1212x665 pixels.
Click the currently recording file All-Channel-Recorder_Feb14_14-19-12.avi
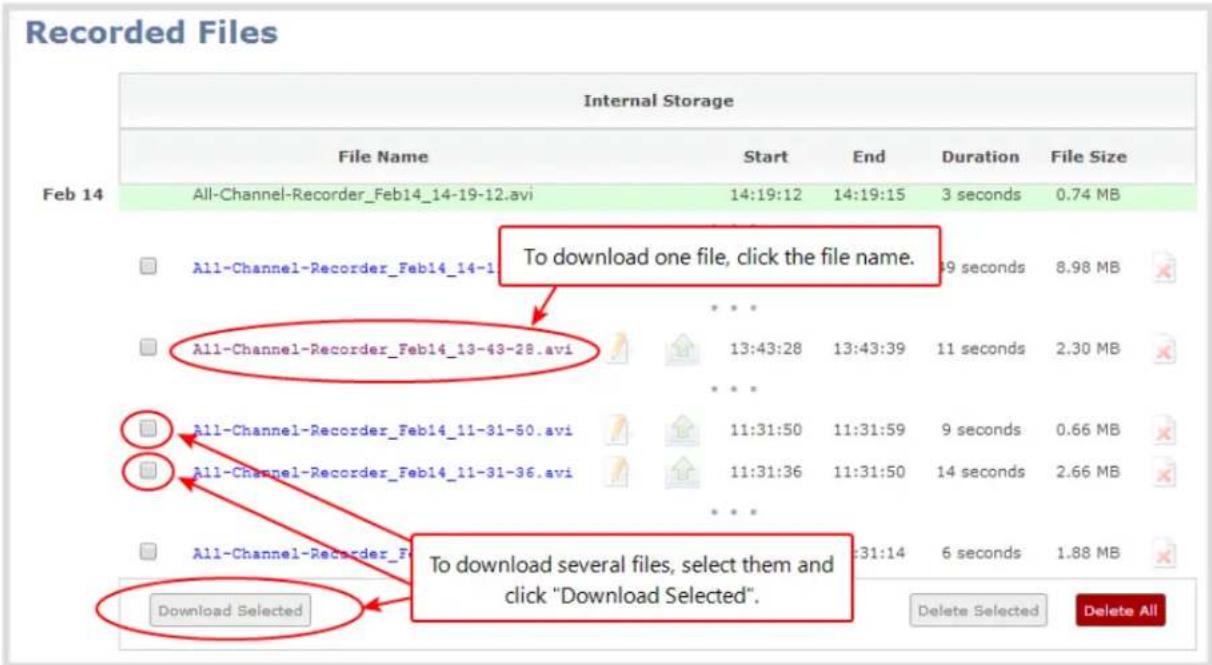coord(362,195)
